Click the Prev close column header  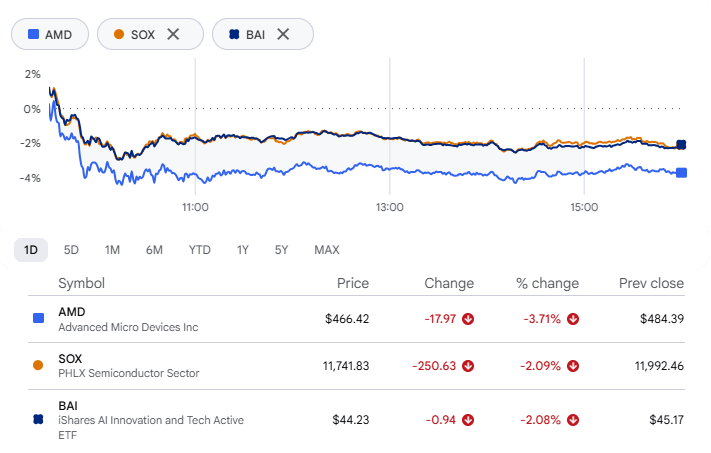tap(651, 283)
